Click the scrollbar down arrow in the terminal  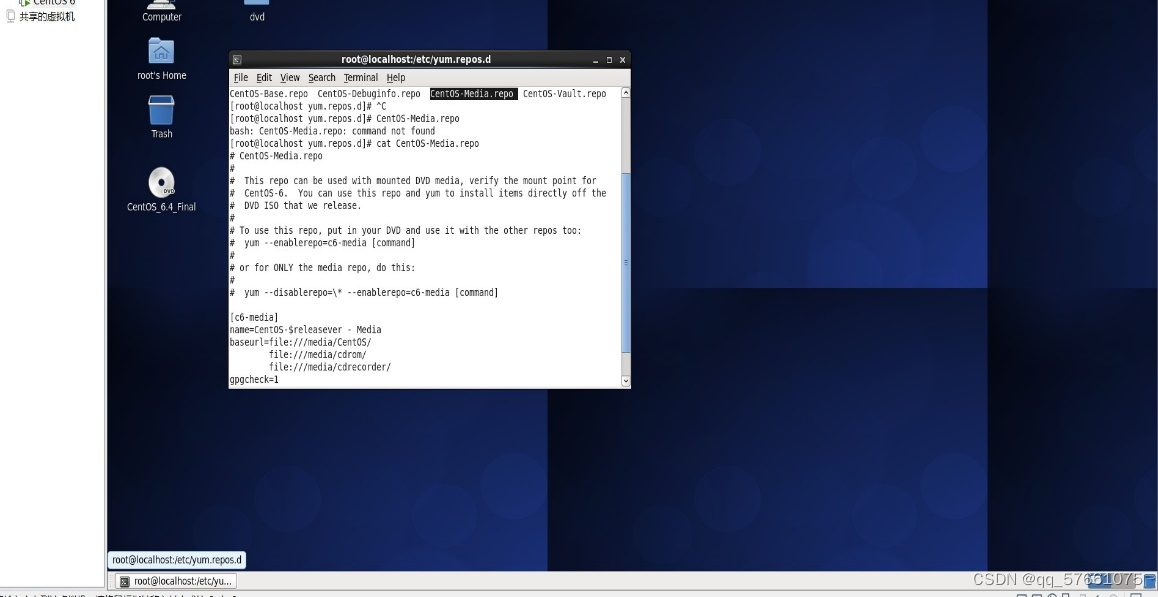coord(624,381)
